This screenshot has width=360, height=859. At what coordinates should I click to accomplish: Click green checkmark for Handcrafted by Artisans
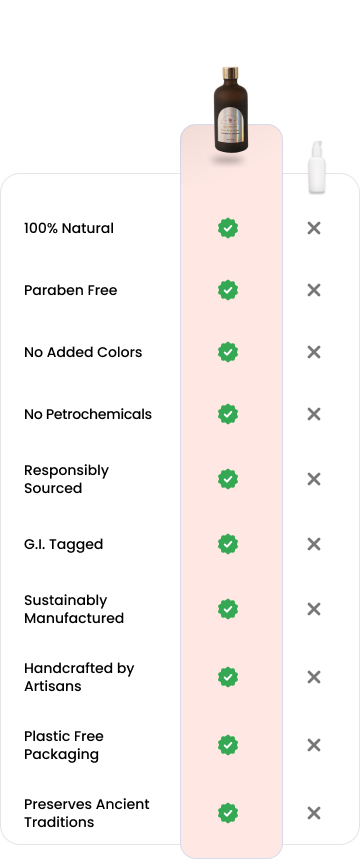[228, 677]
